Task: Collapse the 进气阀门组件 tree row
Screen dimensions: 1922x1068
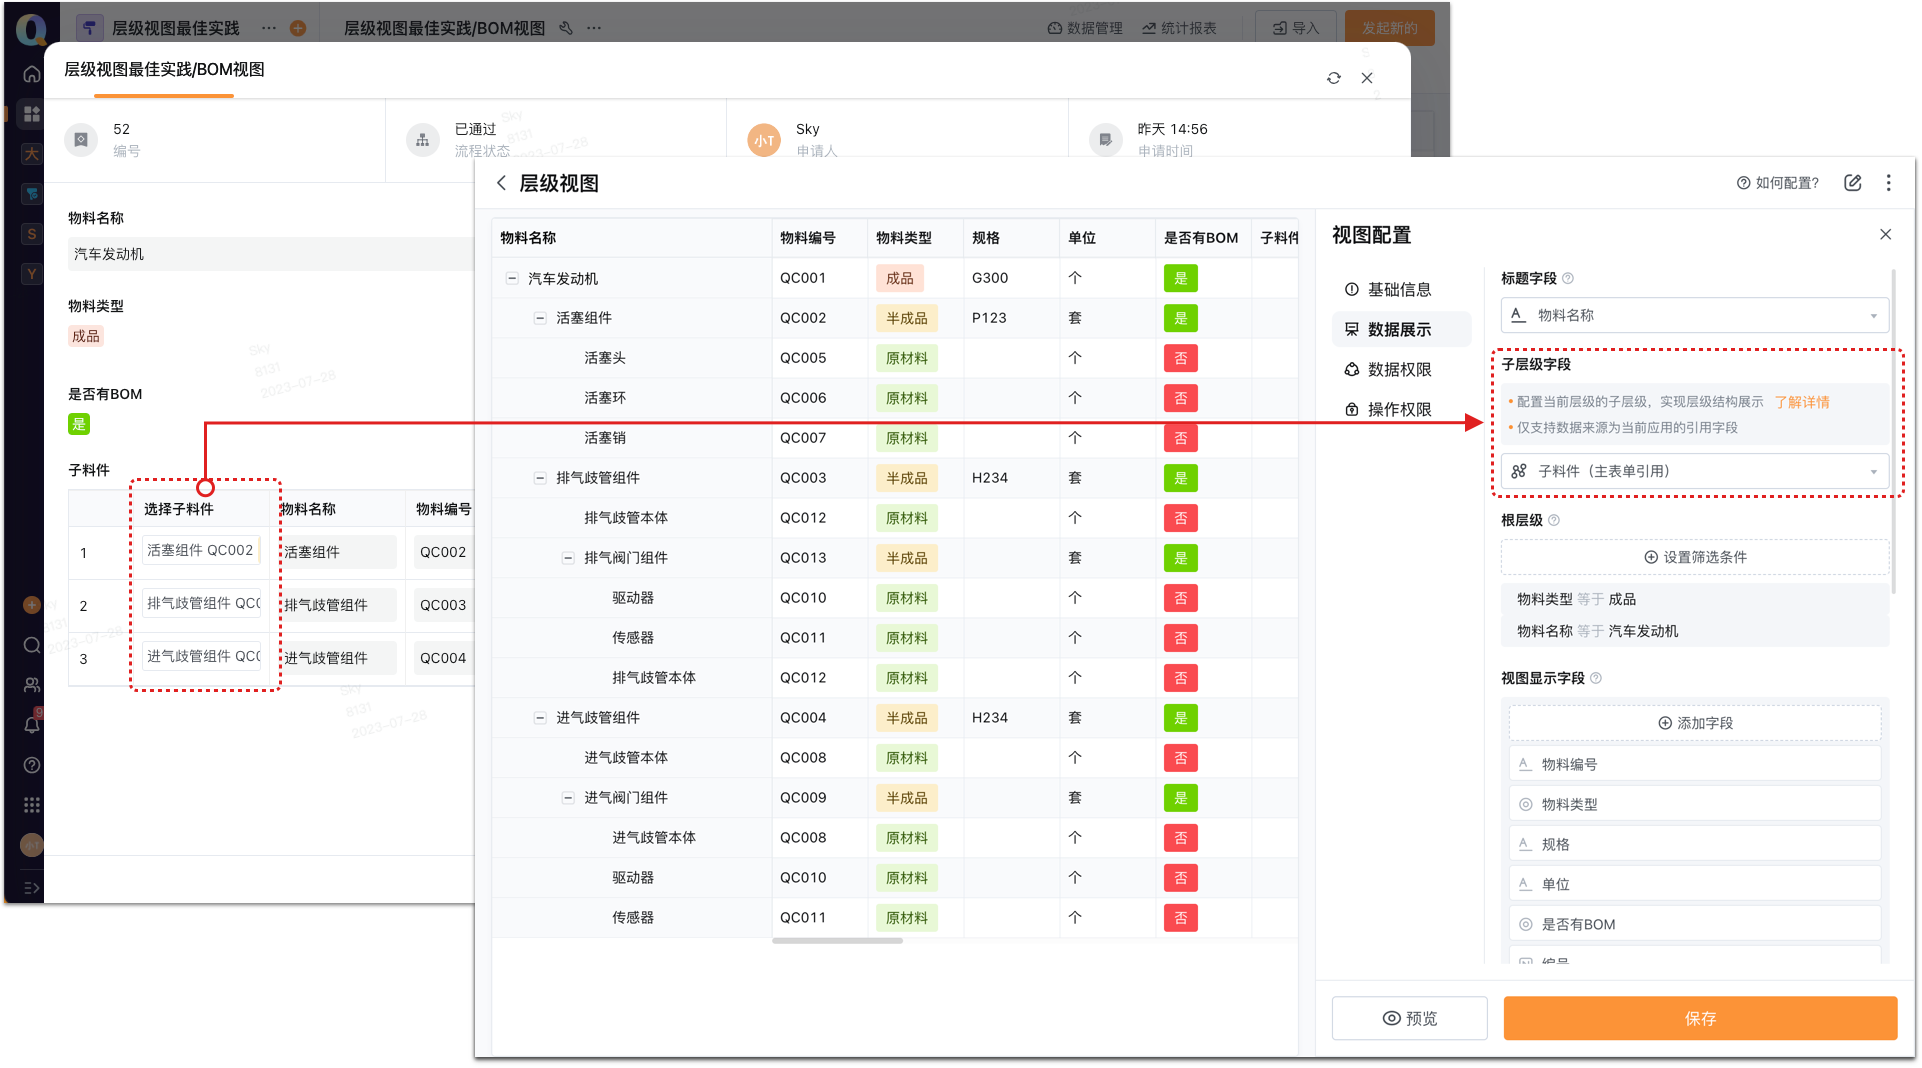Action: point(568,798)
